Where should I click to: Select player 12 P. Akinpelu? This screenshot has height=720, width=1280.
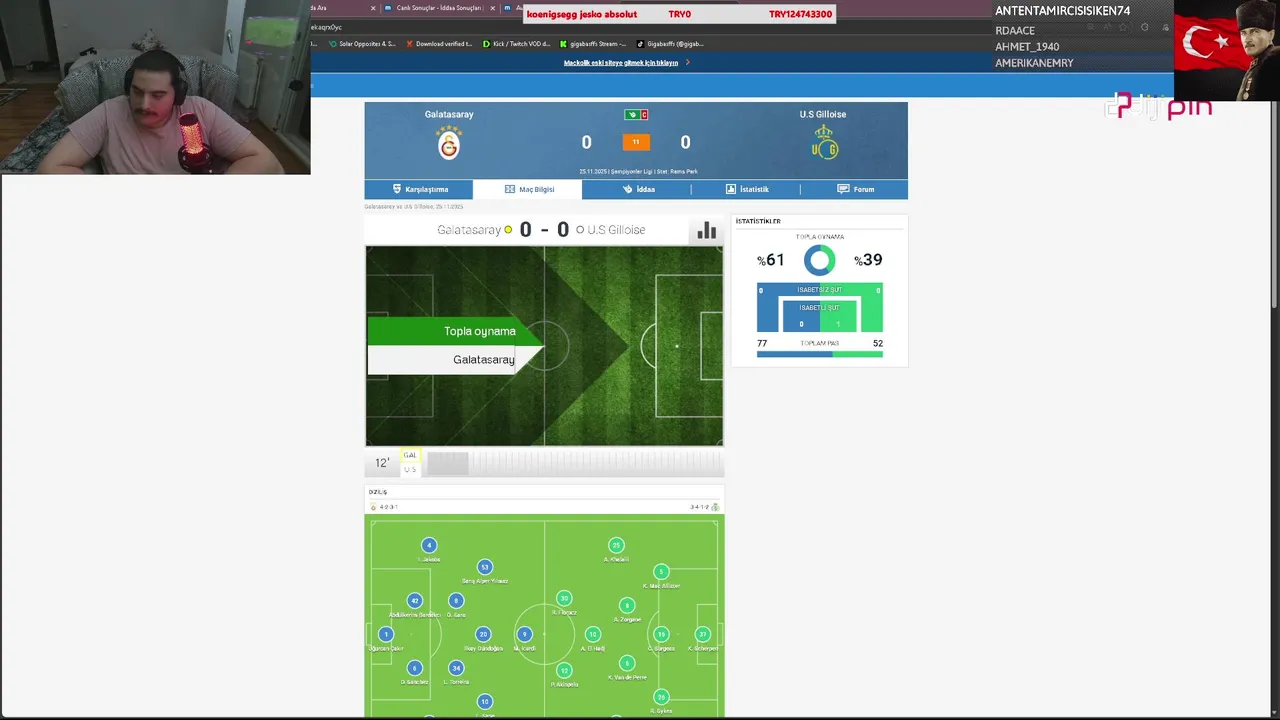pos(564,671)
